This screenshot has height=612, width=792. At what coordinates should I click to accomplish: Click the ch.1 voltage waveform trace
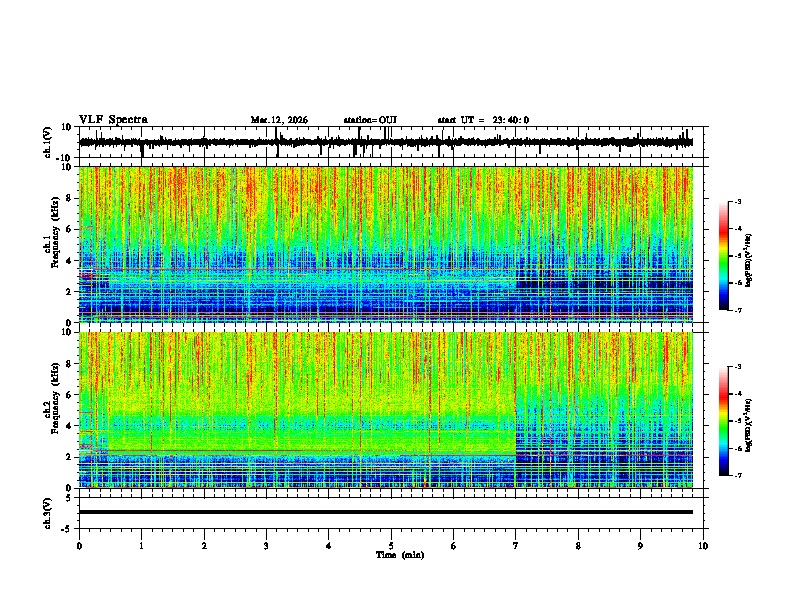coord(386,142)
